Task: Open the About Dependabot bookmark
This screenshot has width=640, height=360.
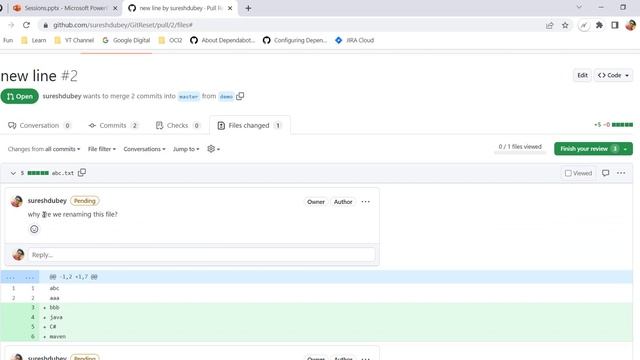Action: [x=222, y=40]
